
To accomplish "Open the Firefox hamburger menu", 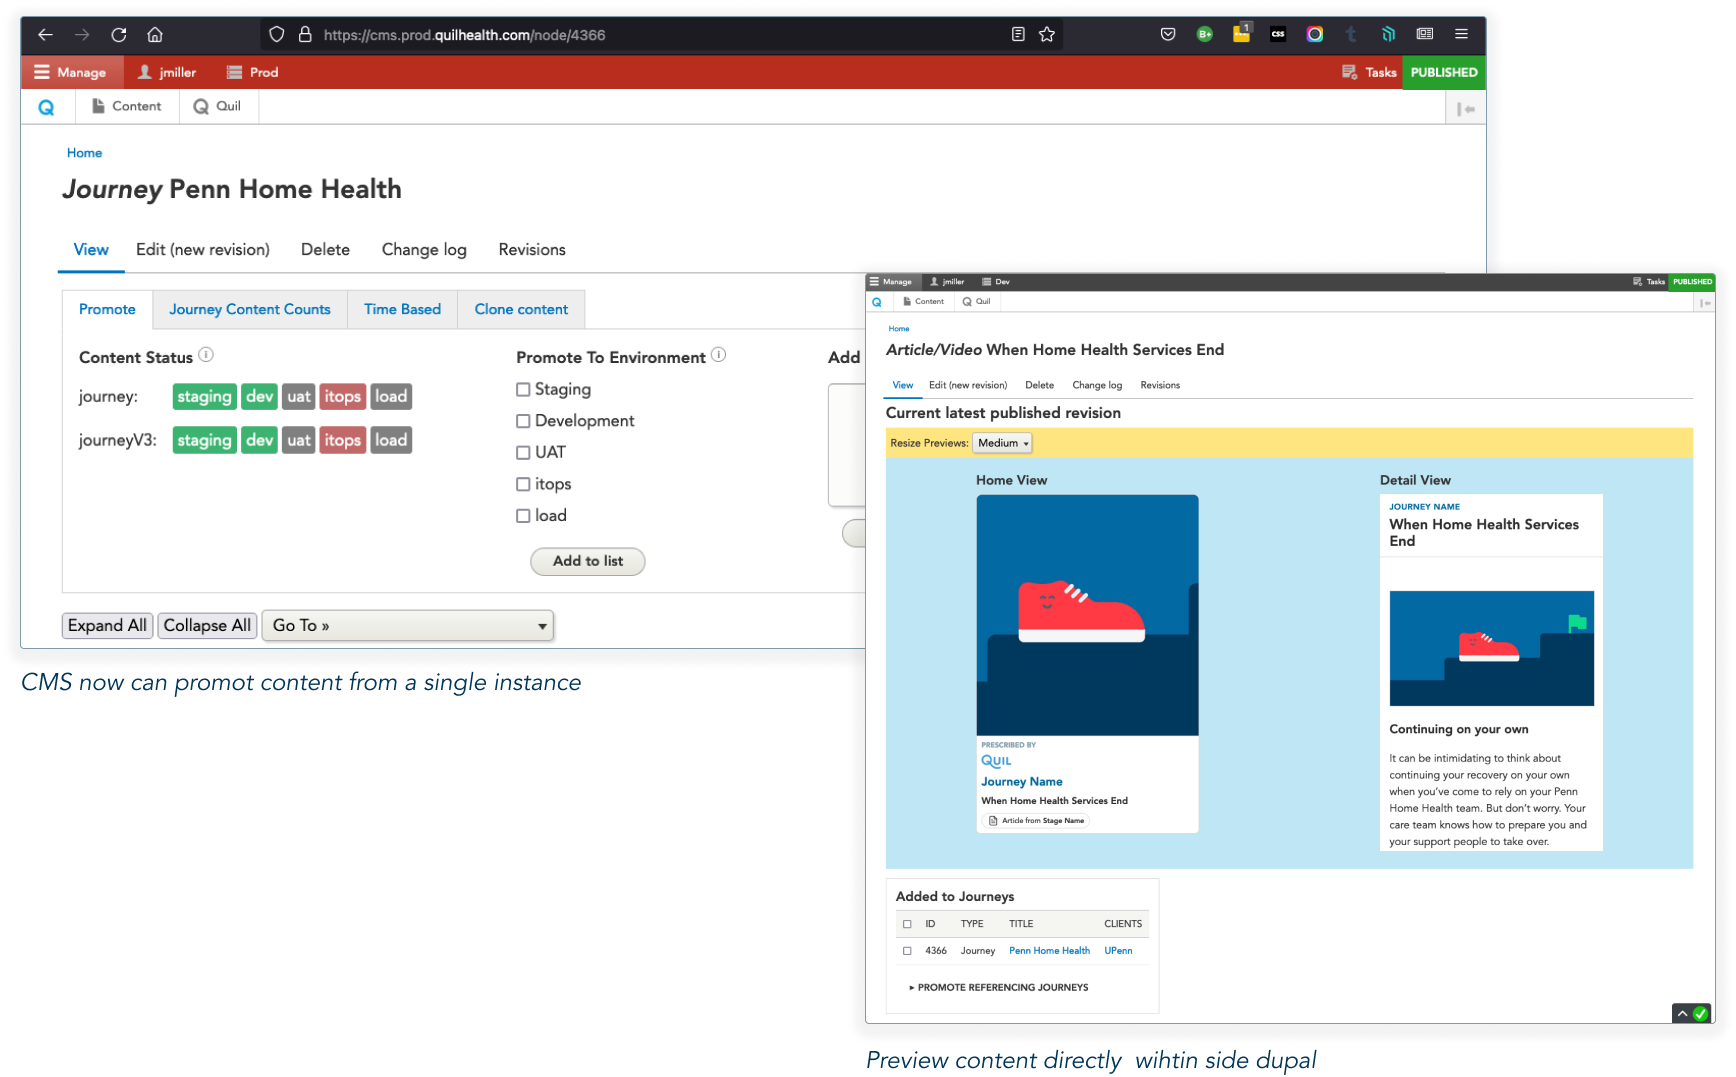I will [x=1461, y=34].
